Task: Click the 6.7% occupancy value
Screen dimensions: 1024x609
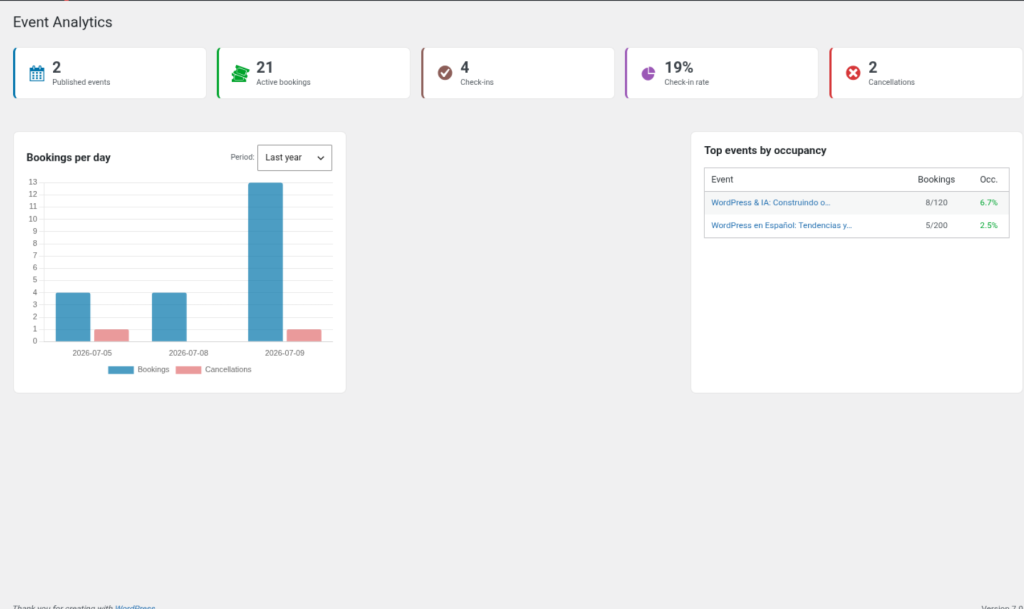Action: coord(988,202)
